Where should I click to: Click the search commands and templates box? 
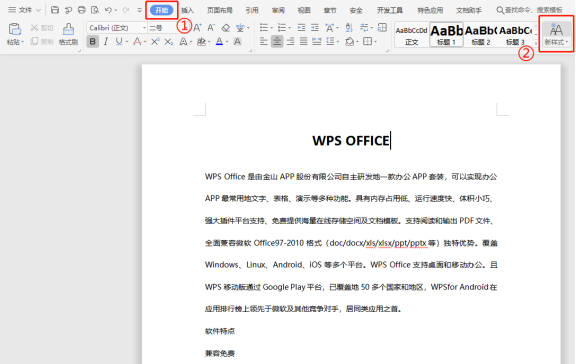coord(529,10)
